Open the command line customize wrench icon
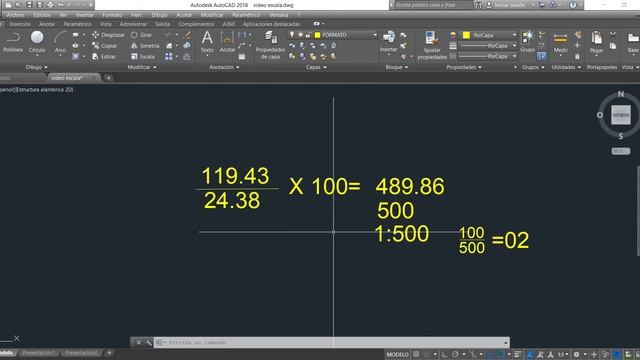640x360 pixels. (148, 342)
